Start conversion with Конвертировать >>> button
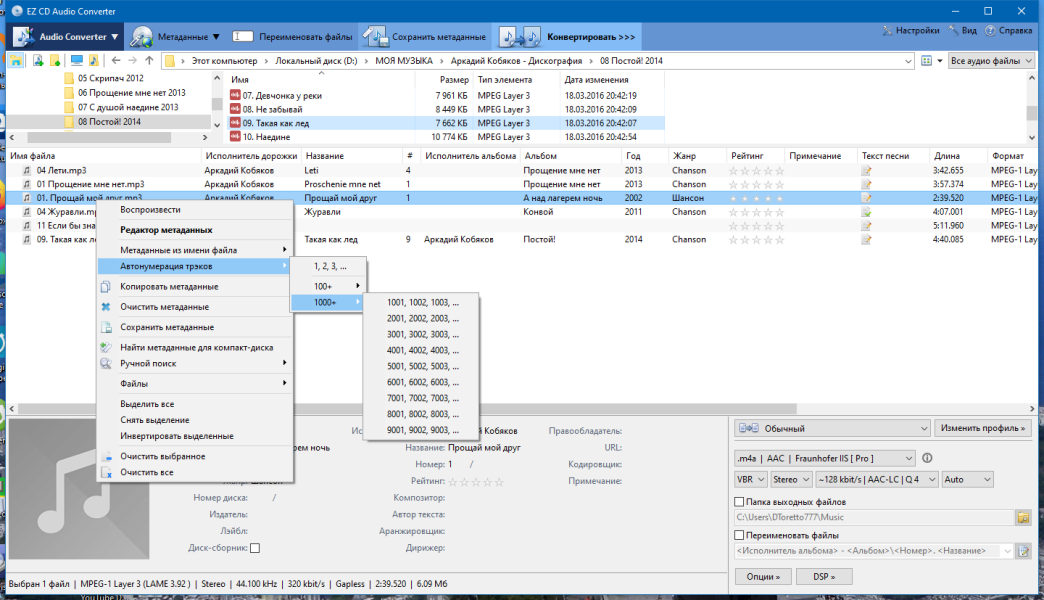 click(x=568, y=37)
